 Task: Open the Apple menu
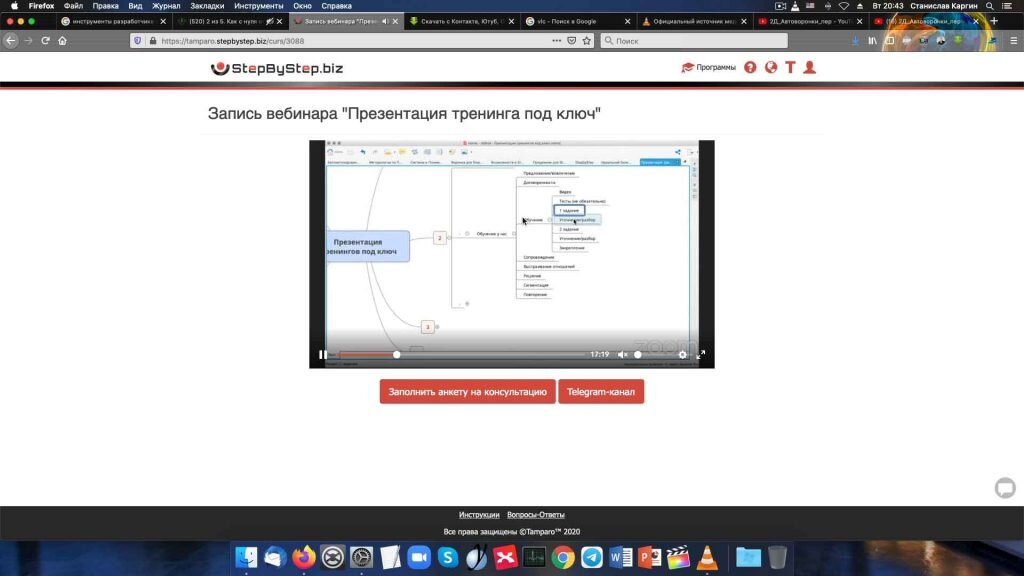14,6
